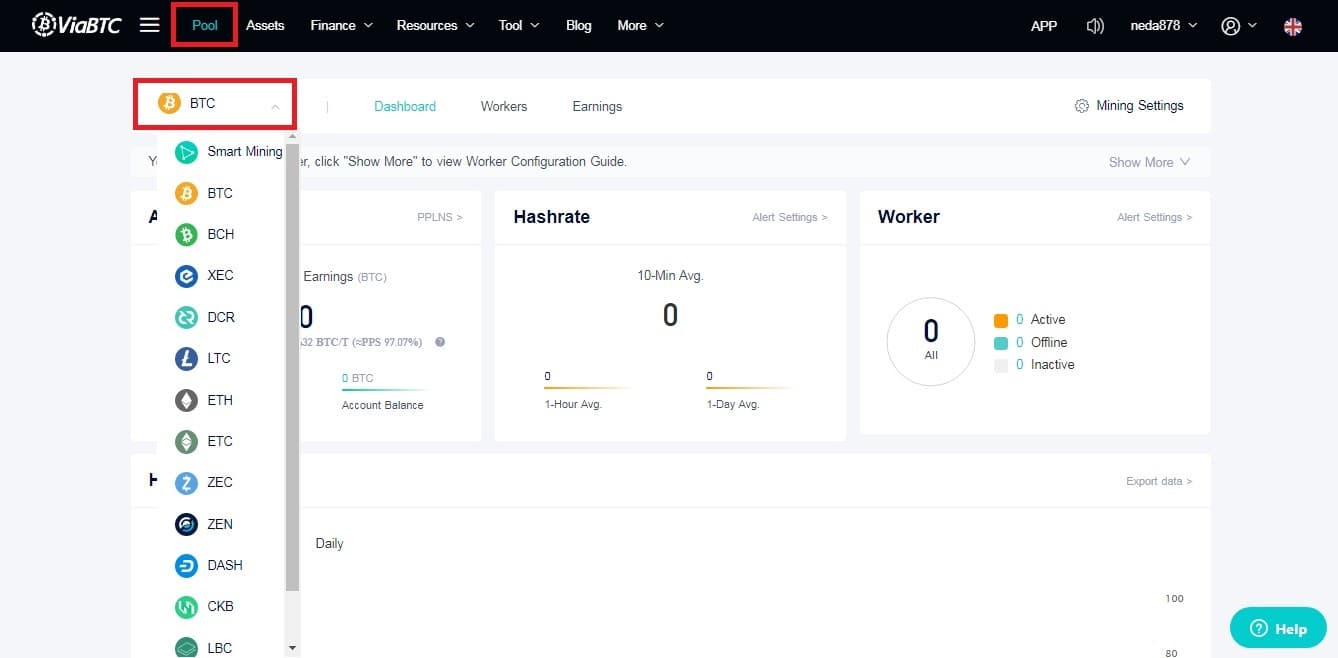Open the APP download link
Screen dimensions: 1338x658
pyautogui.click(x=1044, y=26)
